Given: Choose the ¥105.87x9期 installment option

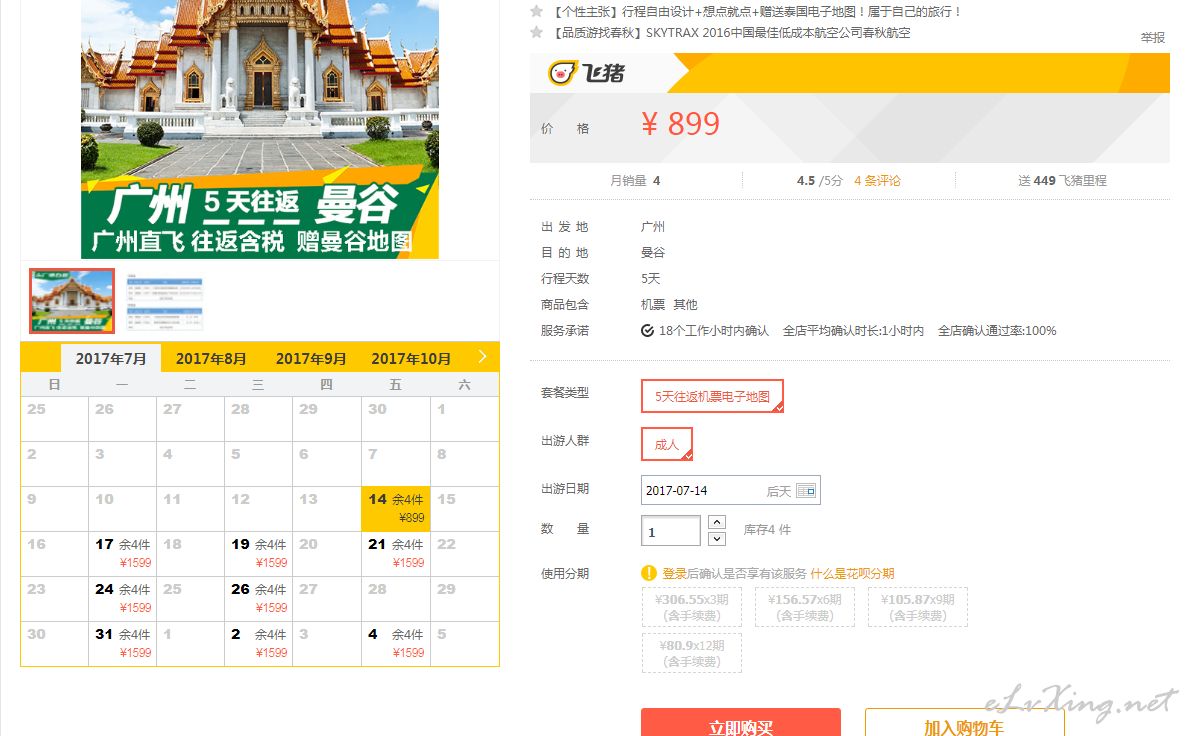Looking at the screenshot, I should point(918,607).
